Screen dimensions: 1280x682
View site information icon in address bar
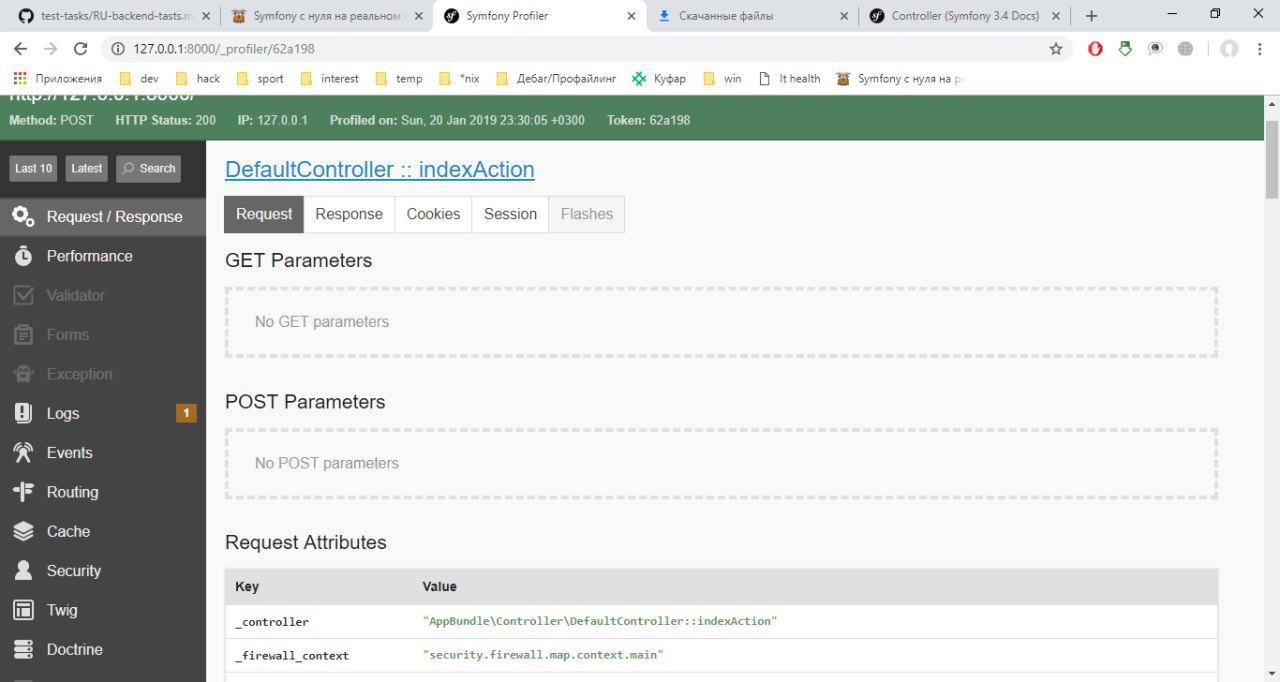[x=117, y=48]
